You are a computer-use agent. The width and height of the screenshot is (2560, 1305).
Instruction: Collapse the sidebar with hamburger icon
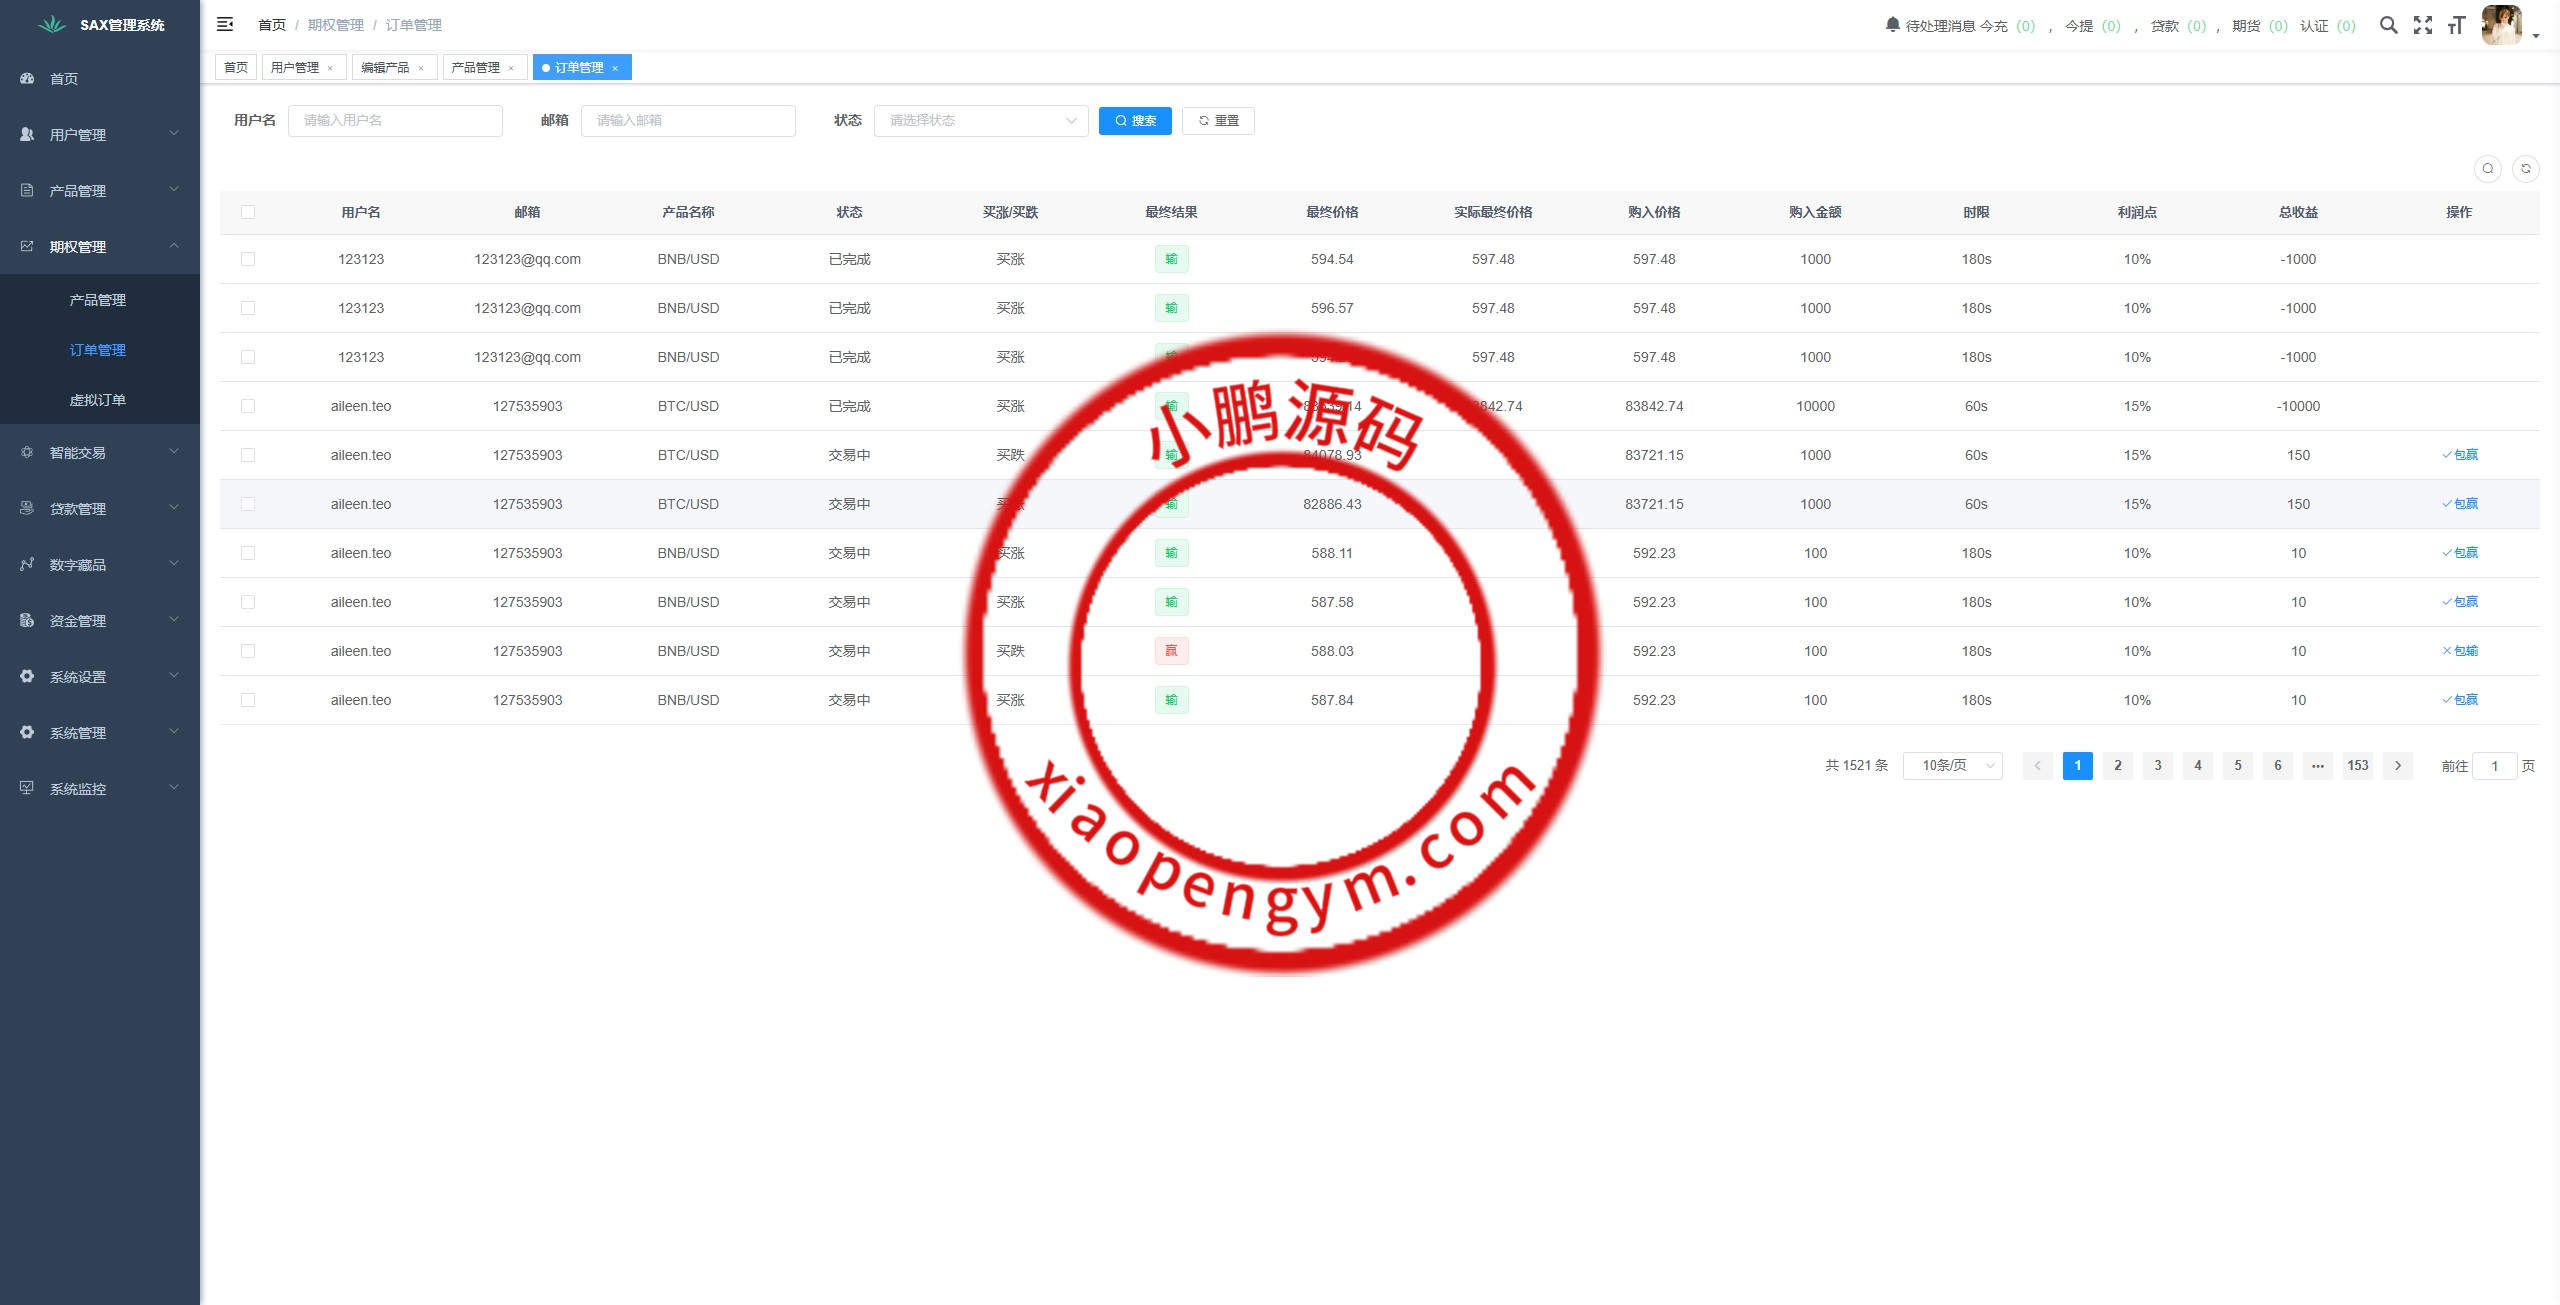pos(225,24)
